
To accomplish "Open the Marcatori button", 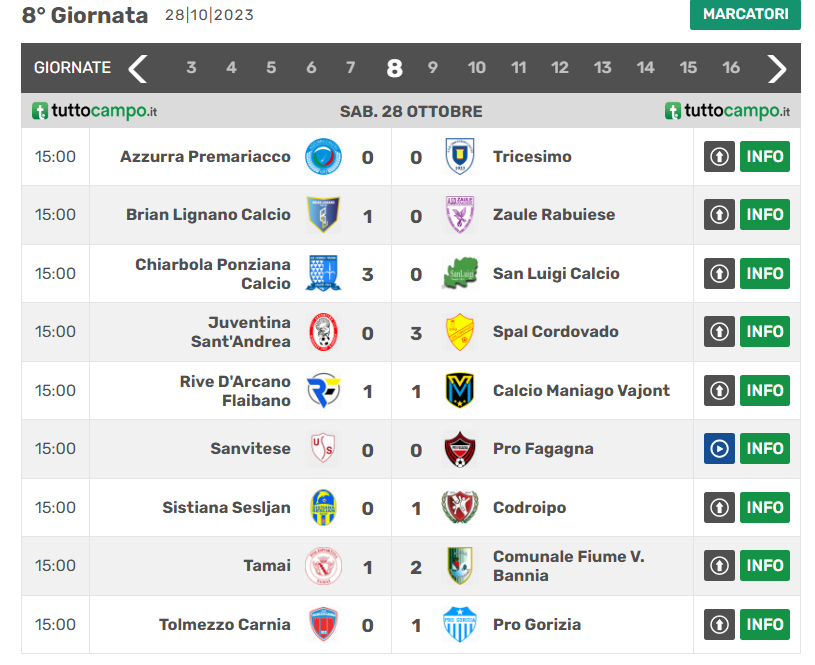I will pos(745,15).
